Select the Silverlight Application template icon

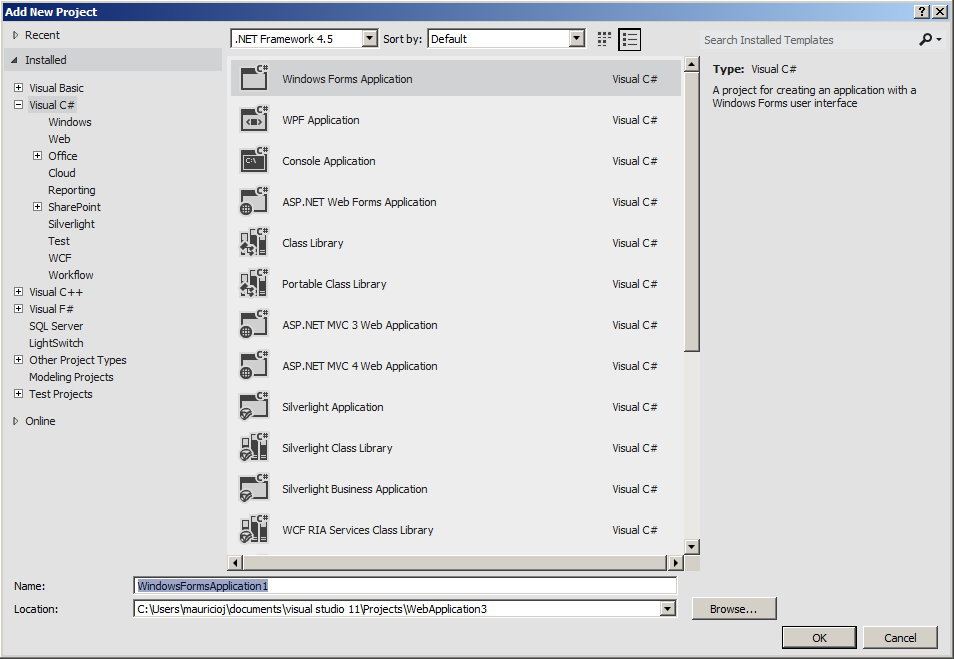tap(253, 406)
